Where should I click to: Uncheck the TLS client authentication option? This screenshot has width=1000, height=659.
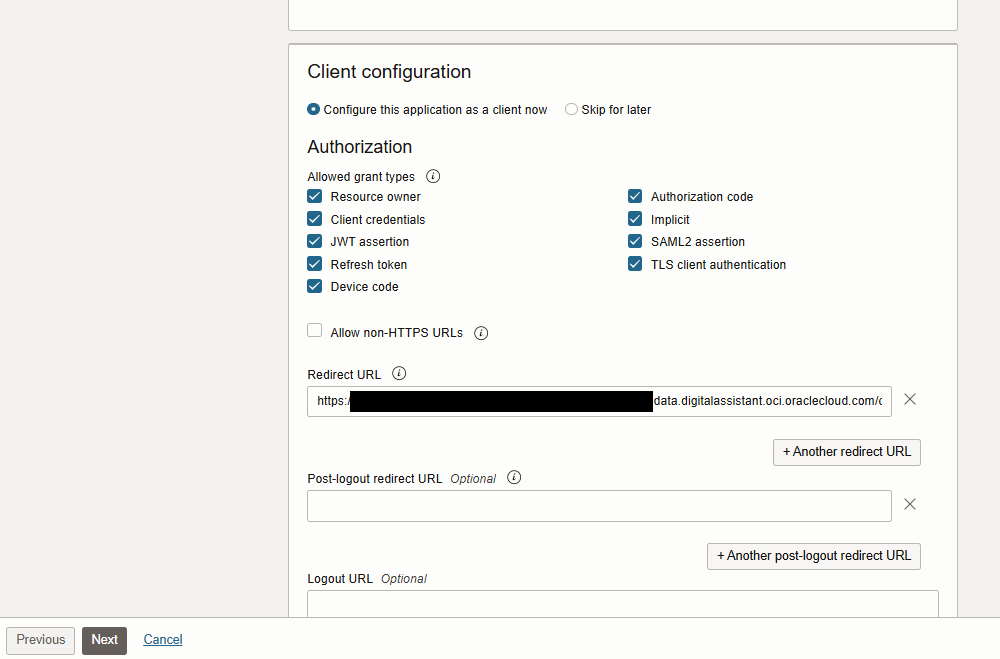point(635,265)
